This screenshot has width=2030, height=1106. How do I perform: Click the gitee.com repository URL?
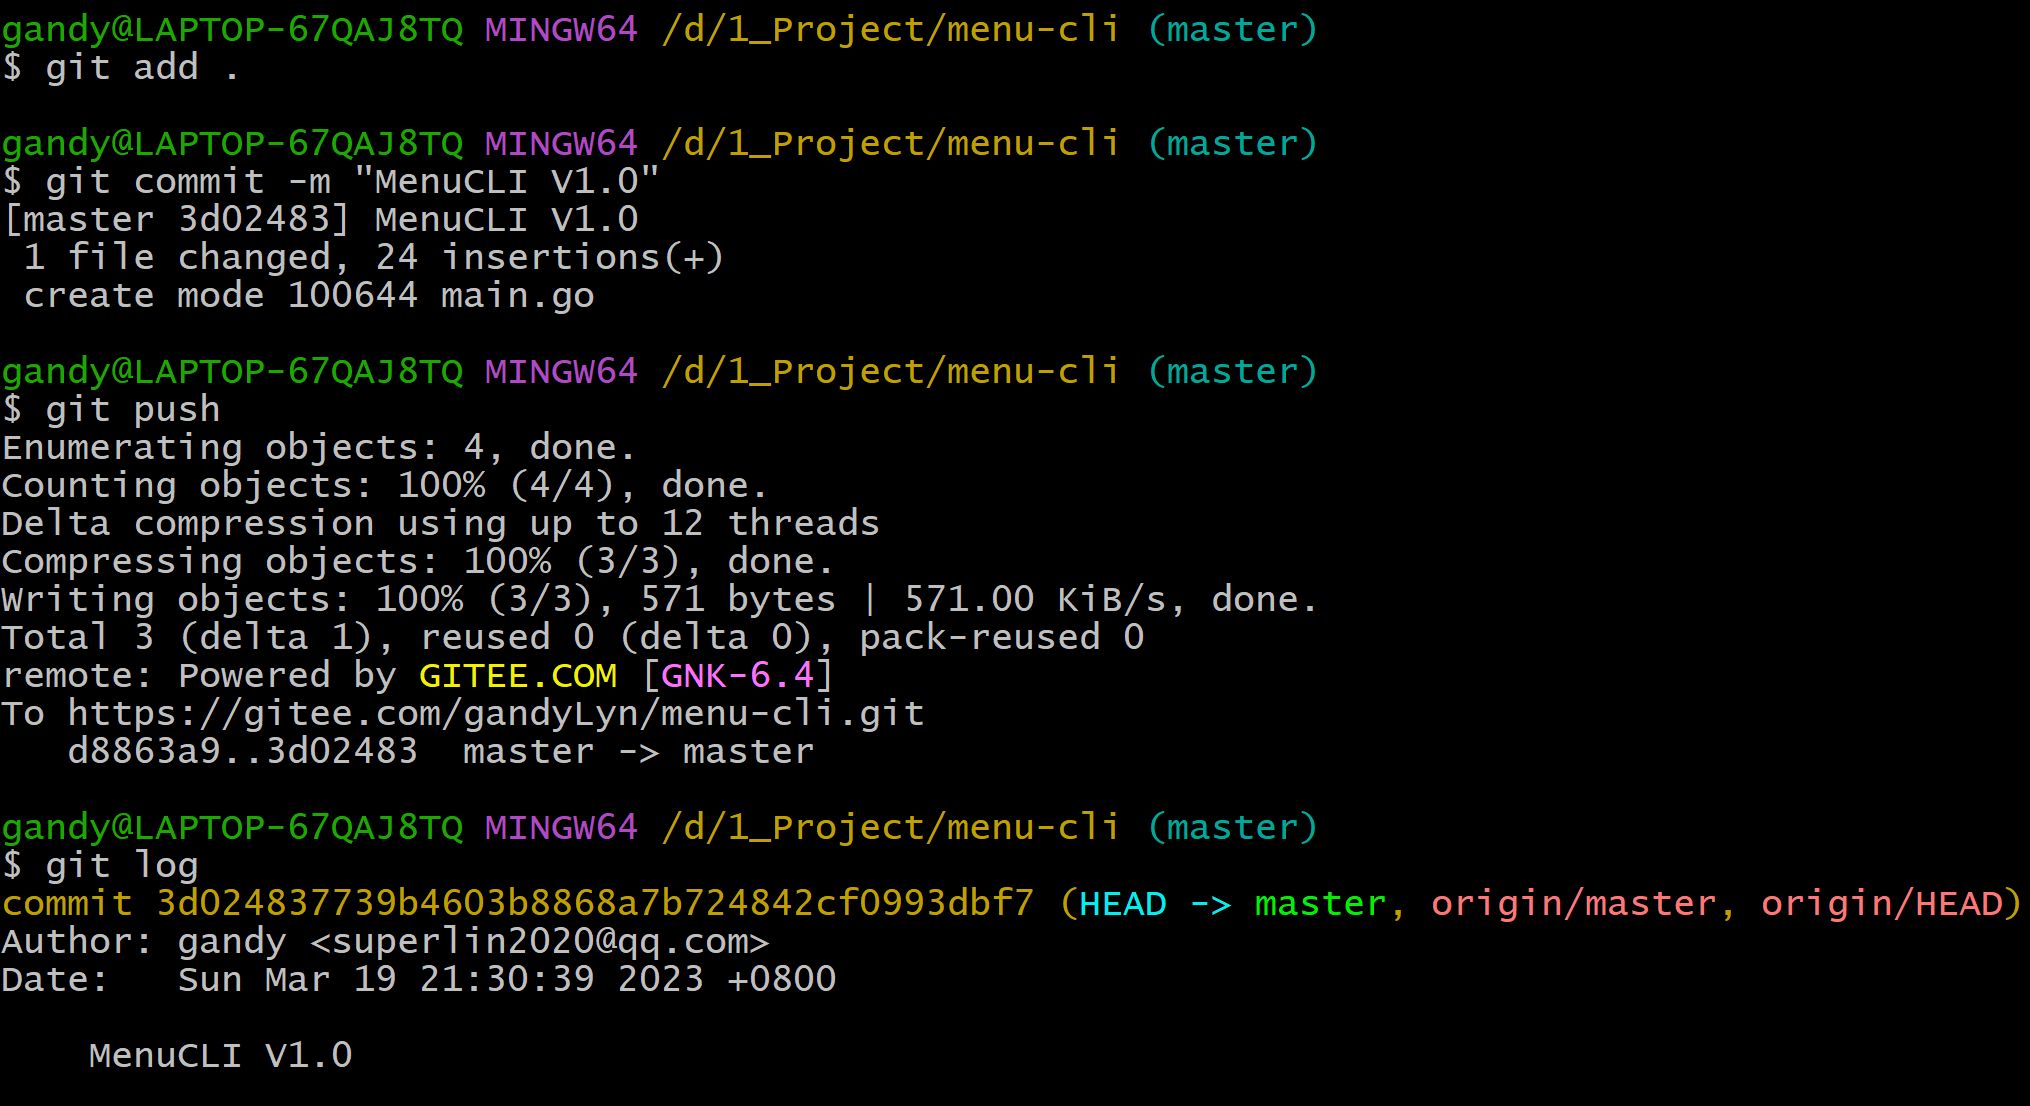point(495,714)
